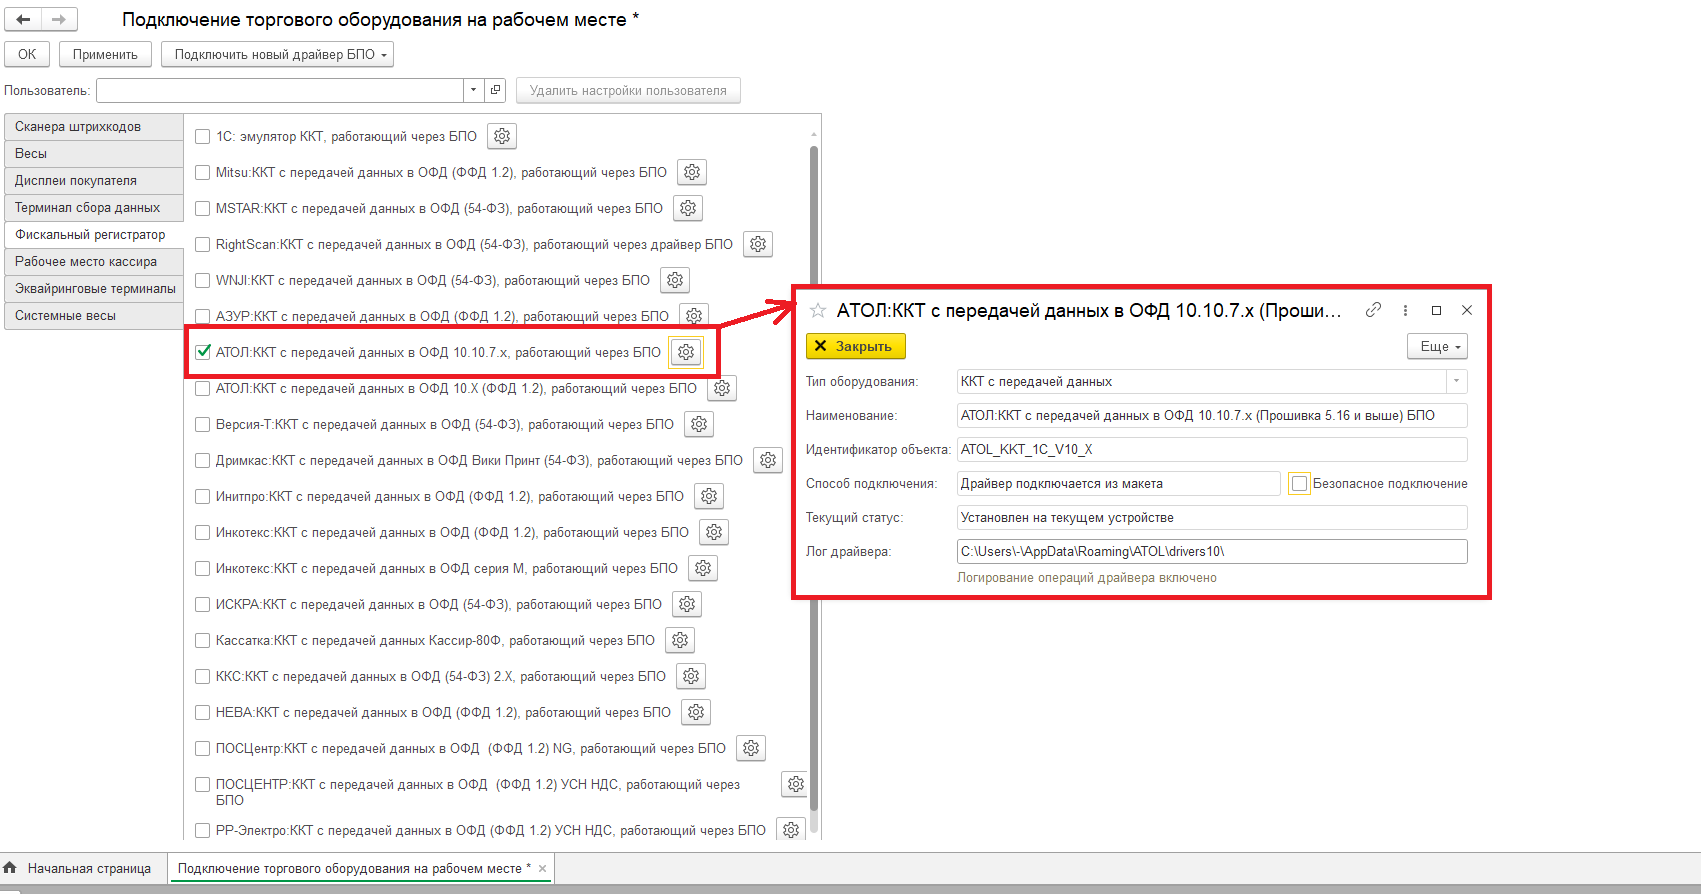Enable АЗУР:ККТ driver checkbox

[203, 316]
